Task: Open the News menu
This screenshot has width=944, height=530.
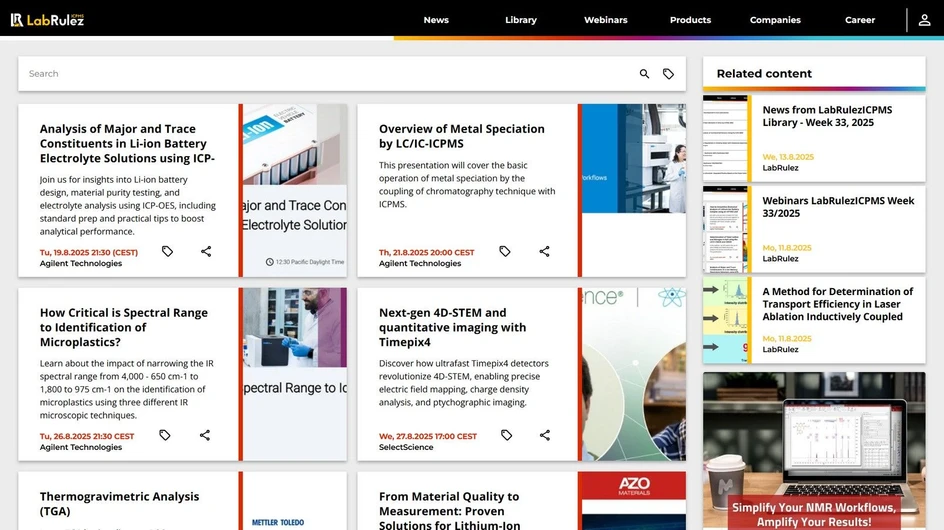Action: point(436,20)
